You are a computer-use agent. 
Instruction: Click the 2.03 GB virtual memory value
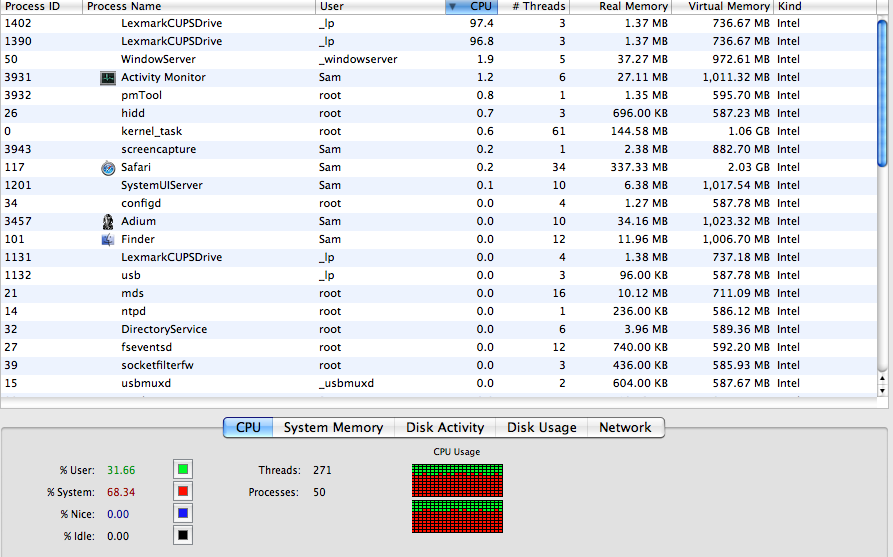point(748,167)
